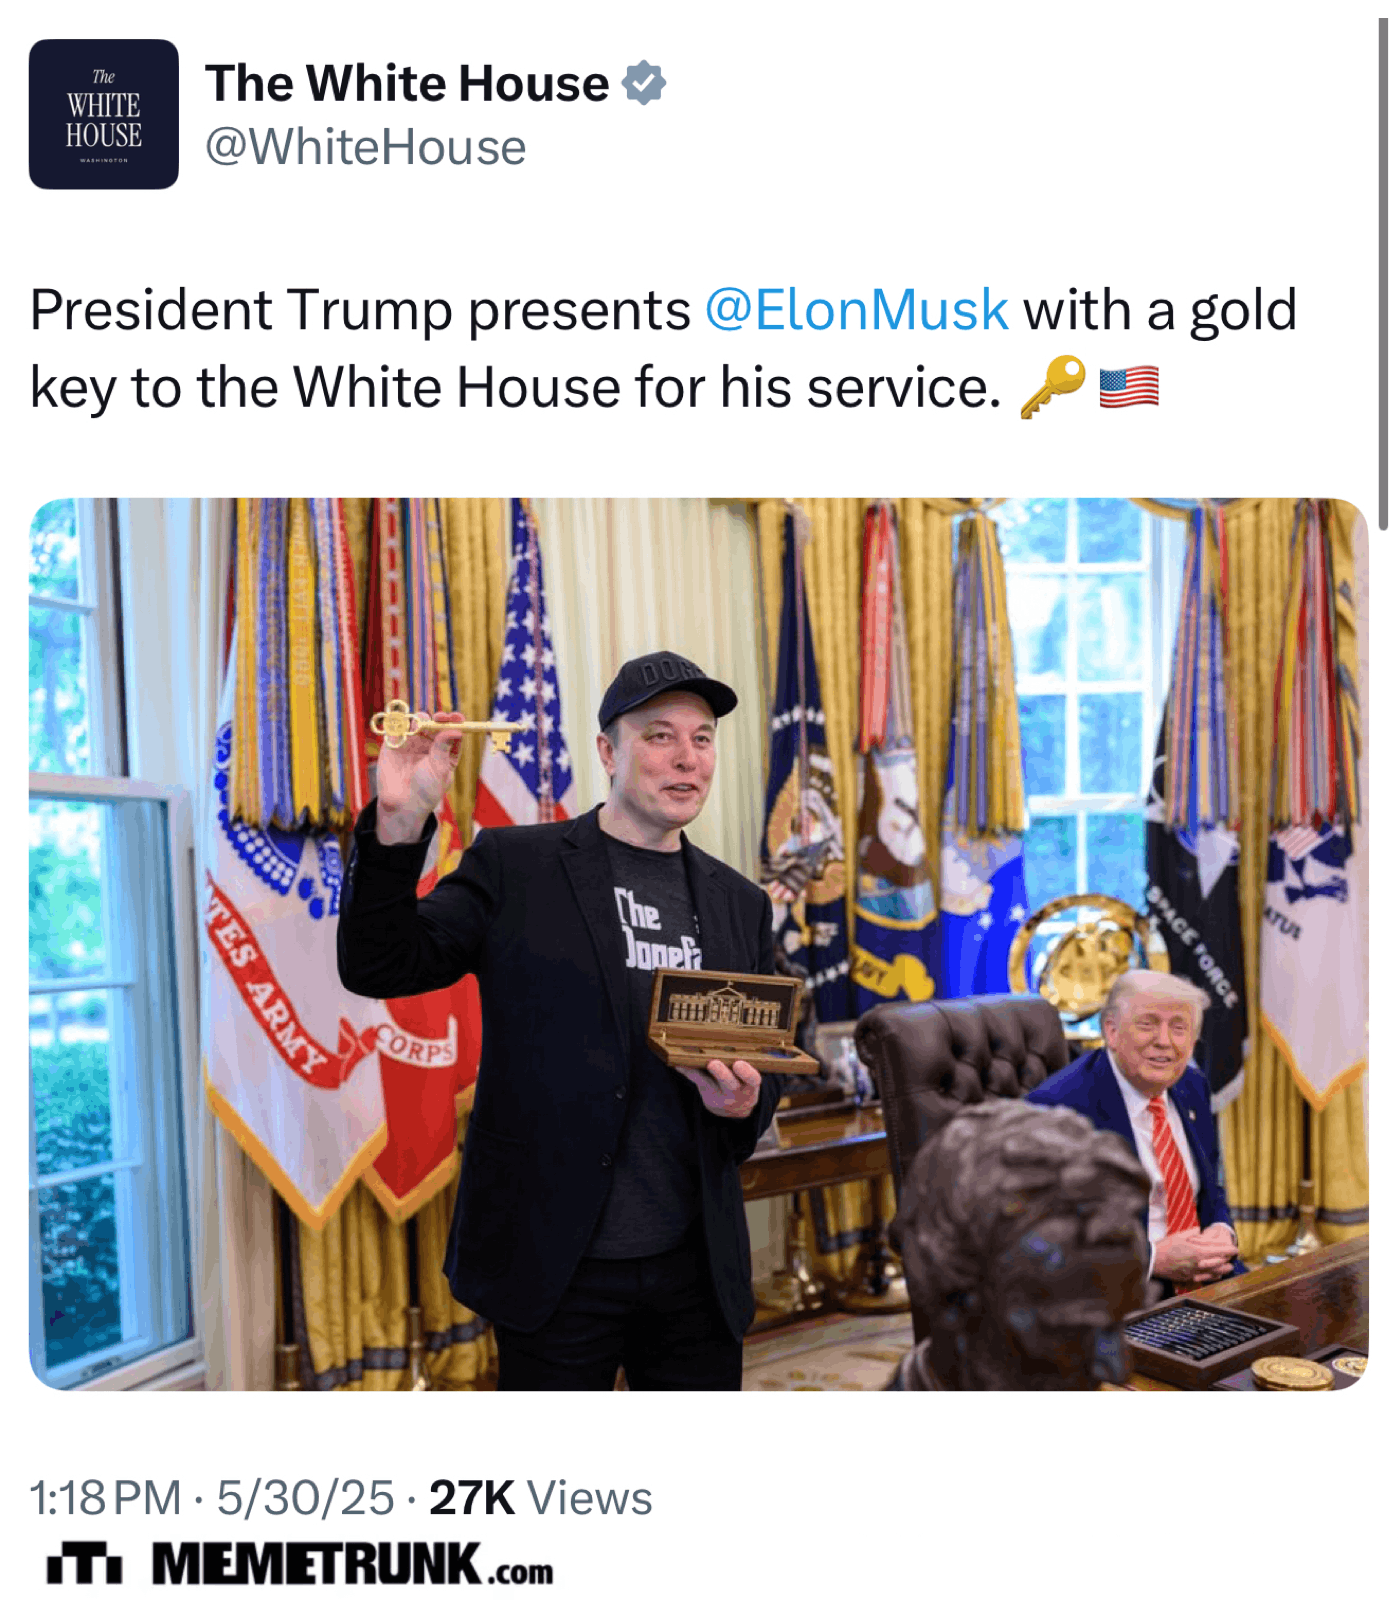Open the attached Oval Office photo
Image resolution: width=1398 pixels, height=1600 pixels.
tap(698, 944)
